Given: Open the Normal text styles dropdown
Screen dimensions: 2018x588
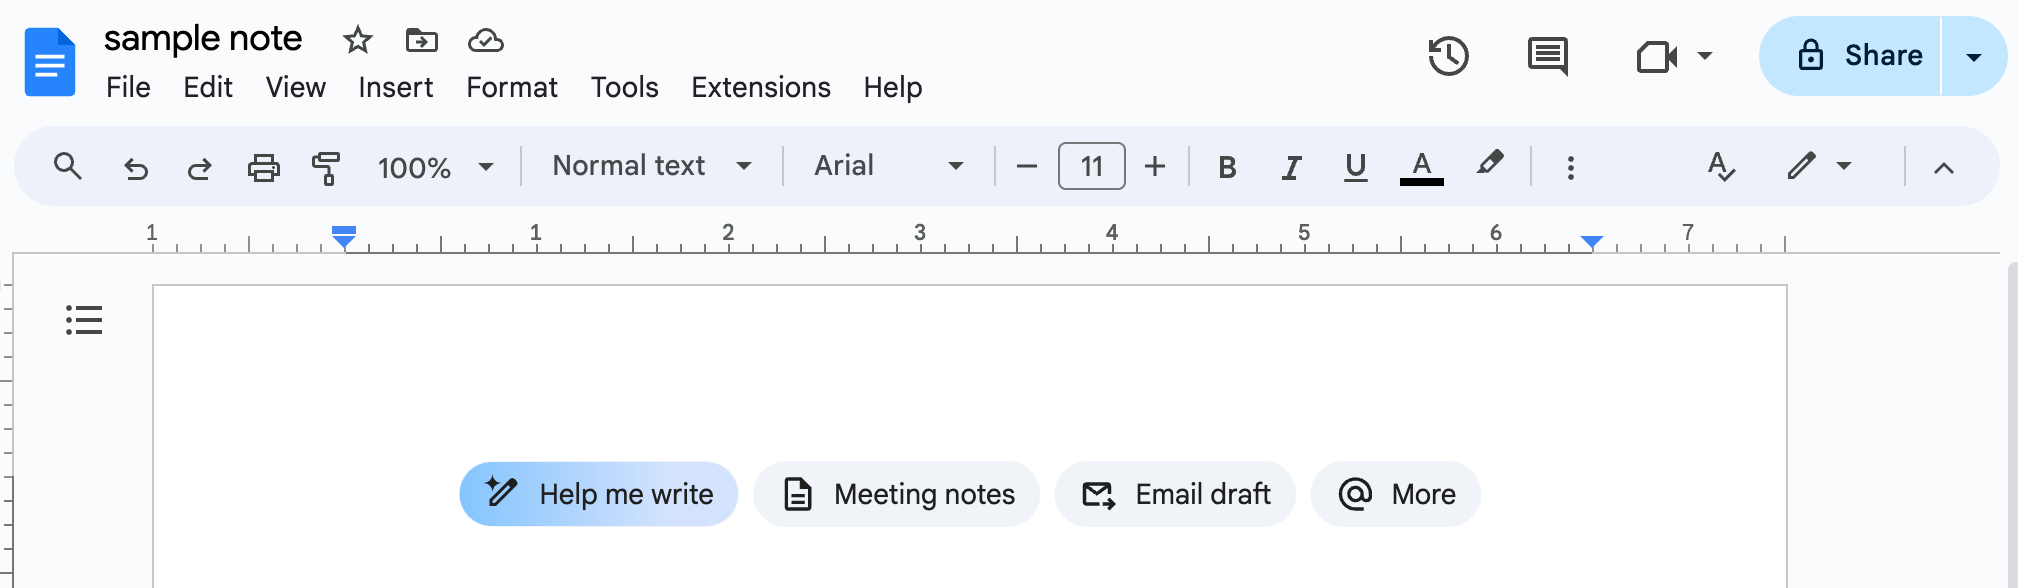Looking at the screenshot, I should click(651, 166).
